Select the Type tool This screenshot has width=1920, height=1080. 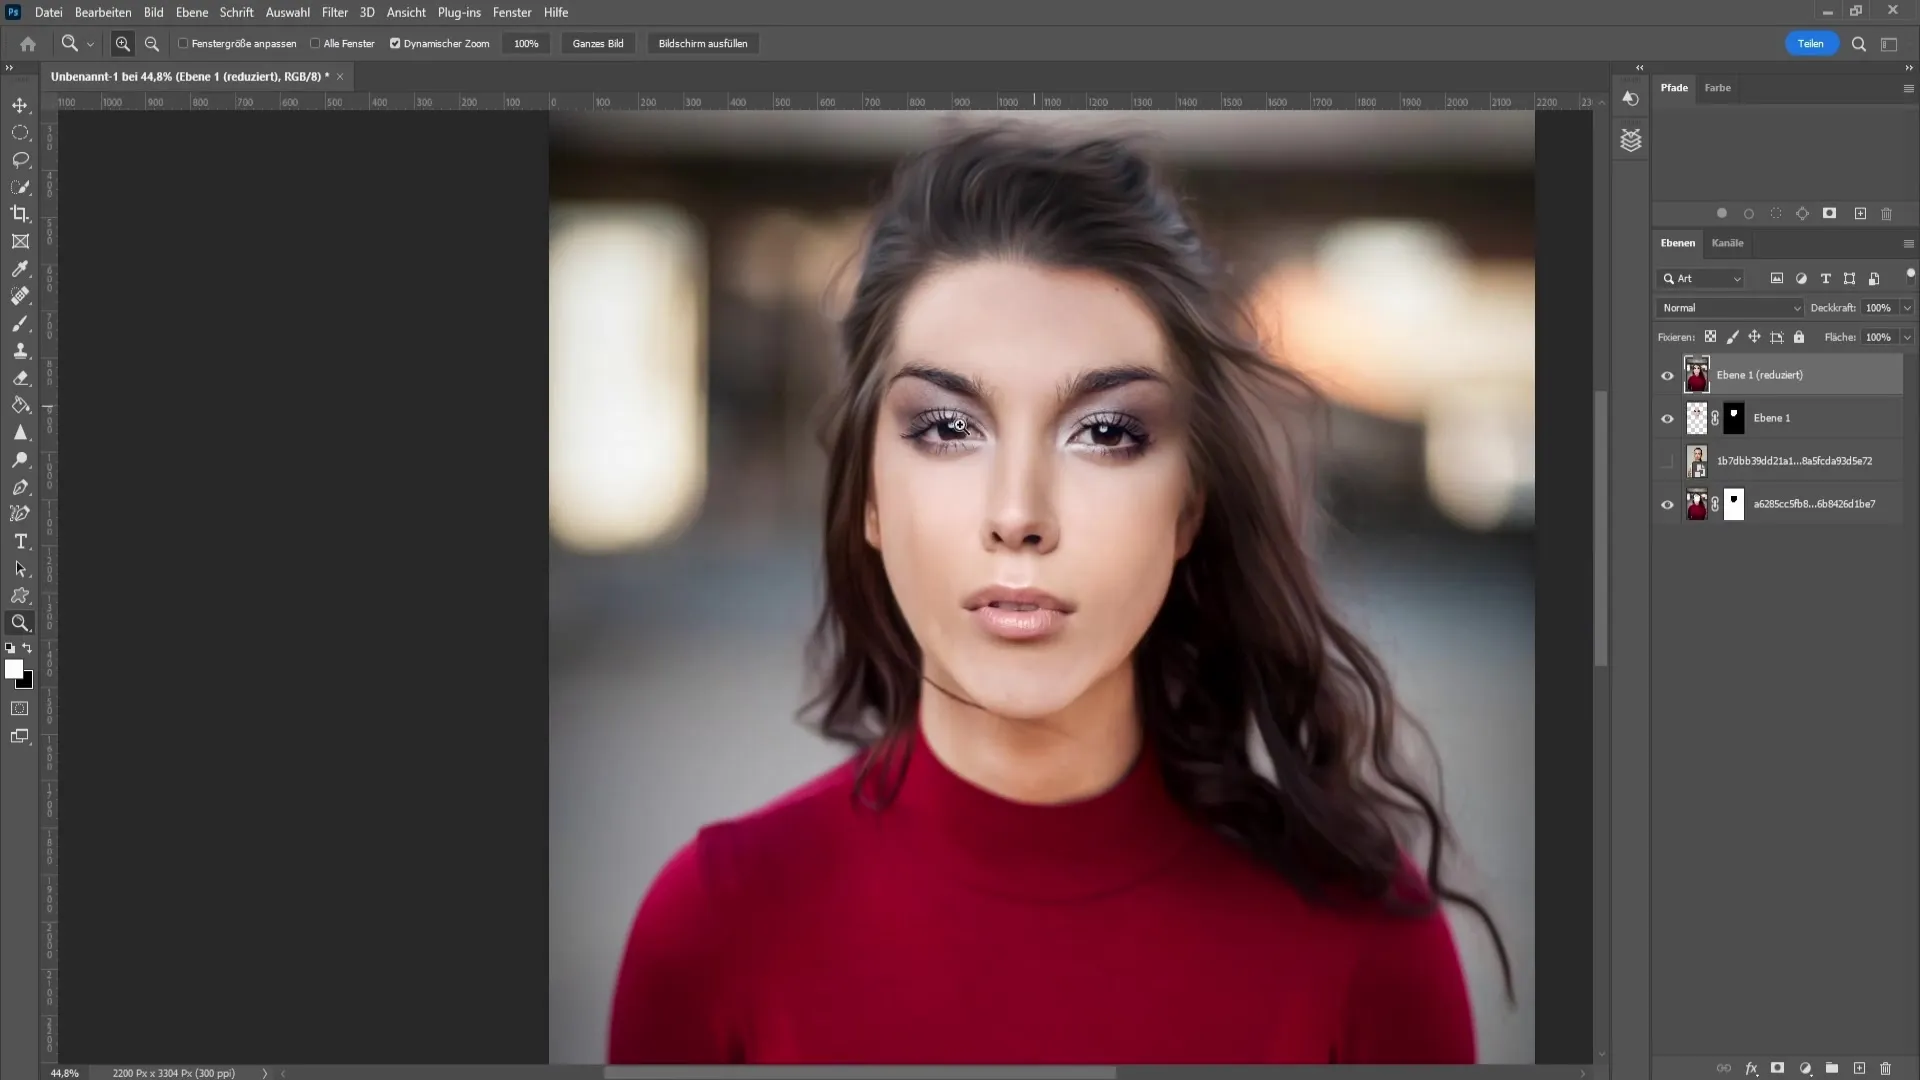click(x=20, y=542)
